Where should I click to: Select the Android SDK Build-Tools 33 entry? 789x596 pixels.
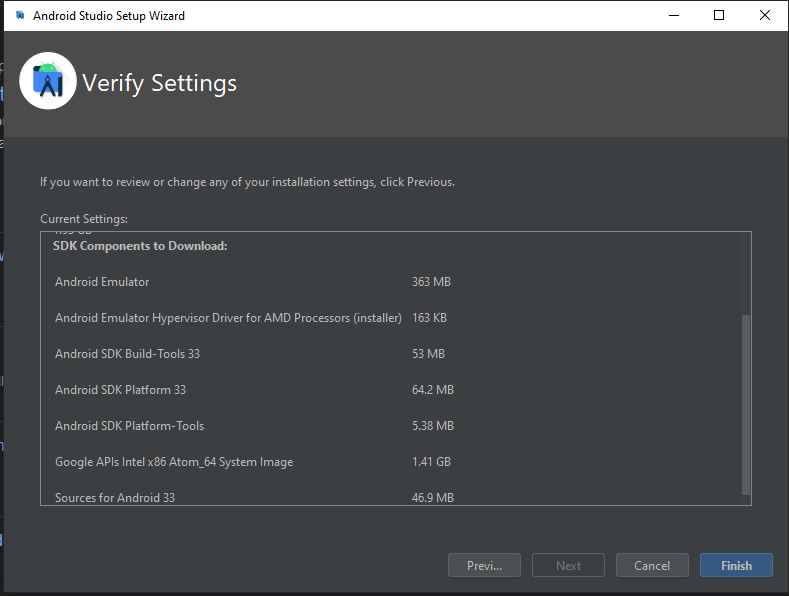pos(127,354)
